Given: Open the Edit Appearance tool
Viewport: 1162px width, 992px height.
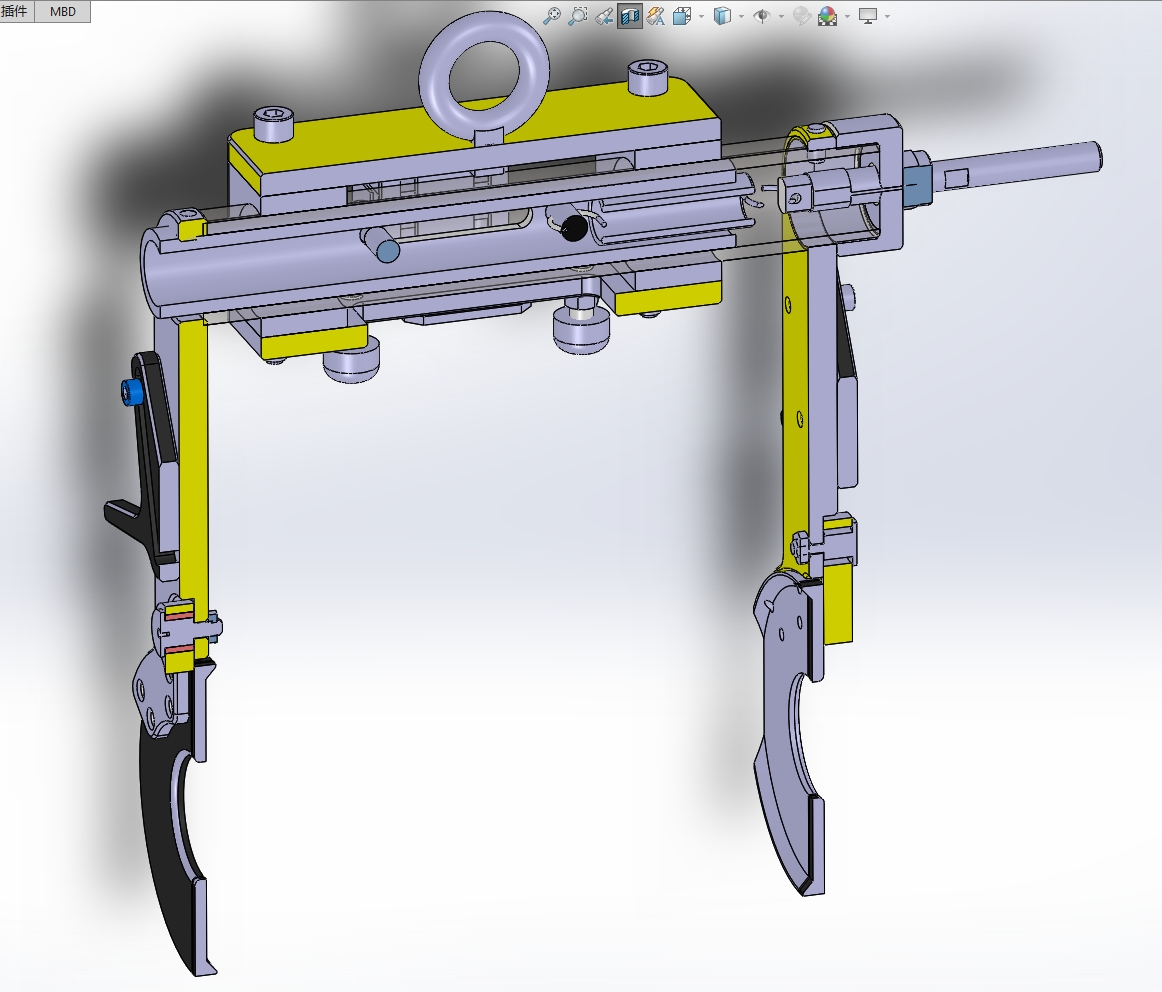Looking at the screenshot, I should (x=801, y=16).
